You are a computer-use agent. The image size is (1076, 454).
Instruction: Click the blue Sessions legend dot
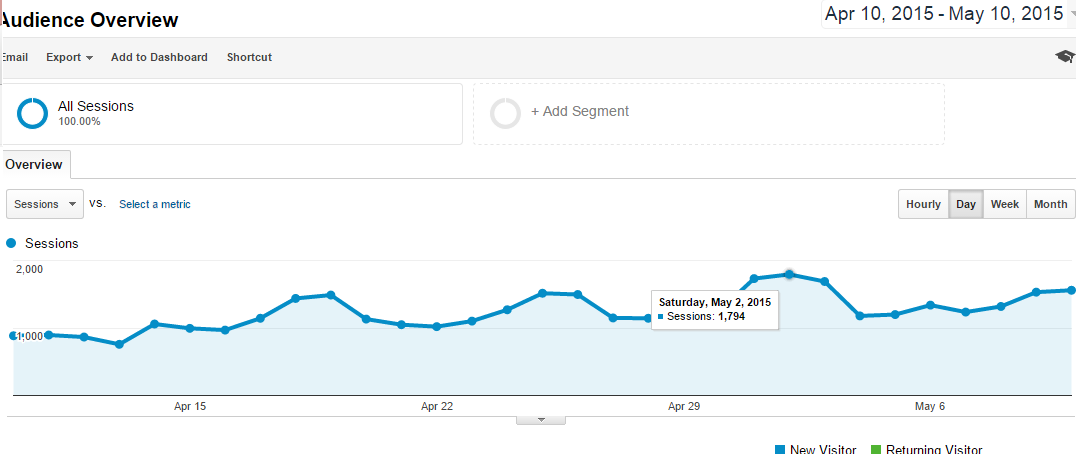click(x=11, y=243)
